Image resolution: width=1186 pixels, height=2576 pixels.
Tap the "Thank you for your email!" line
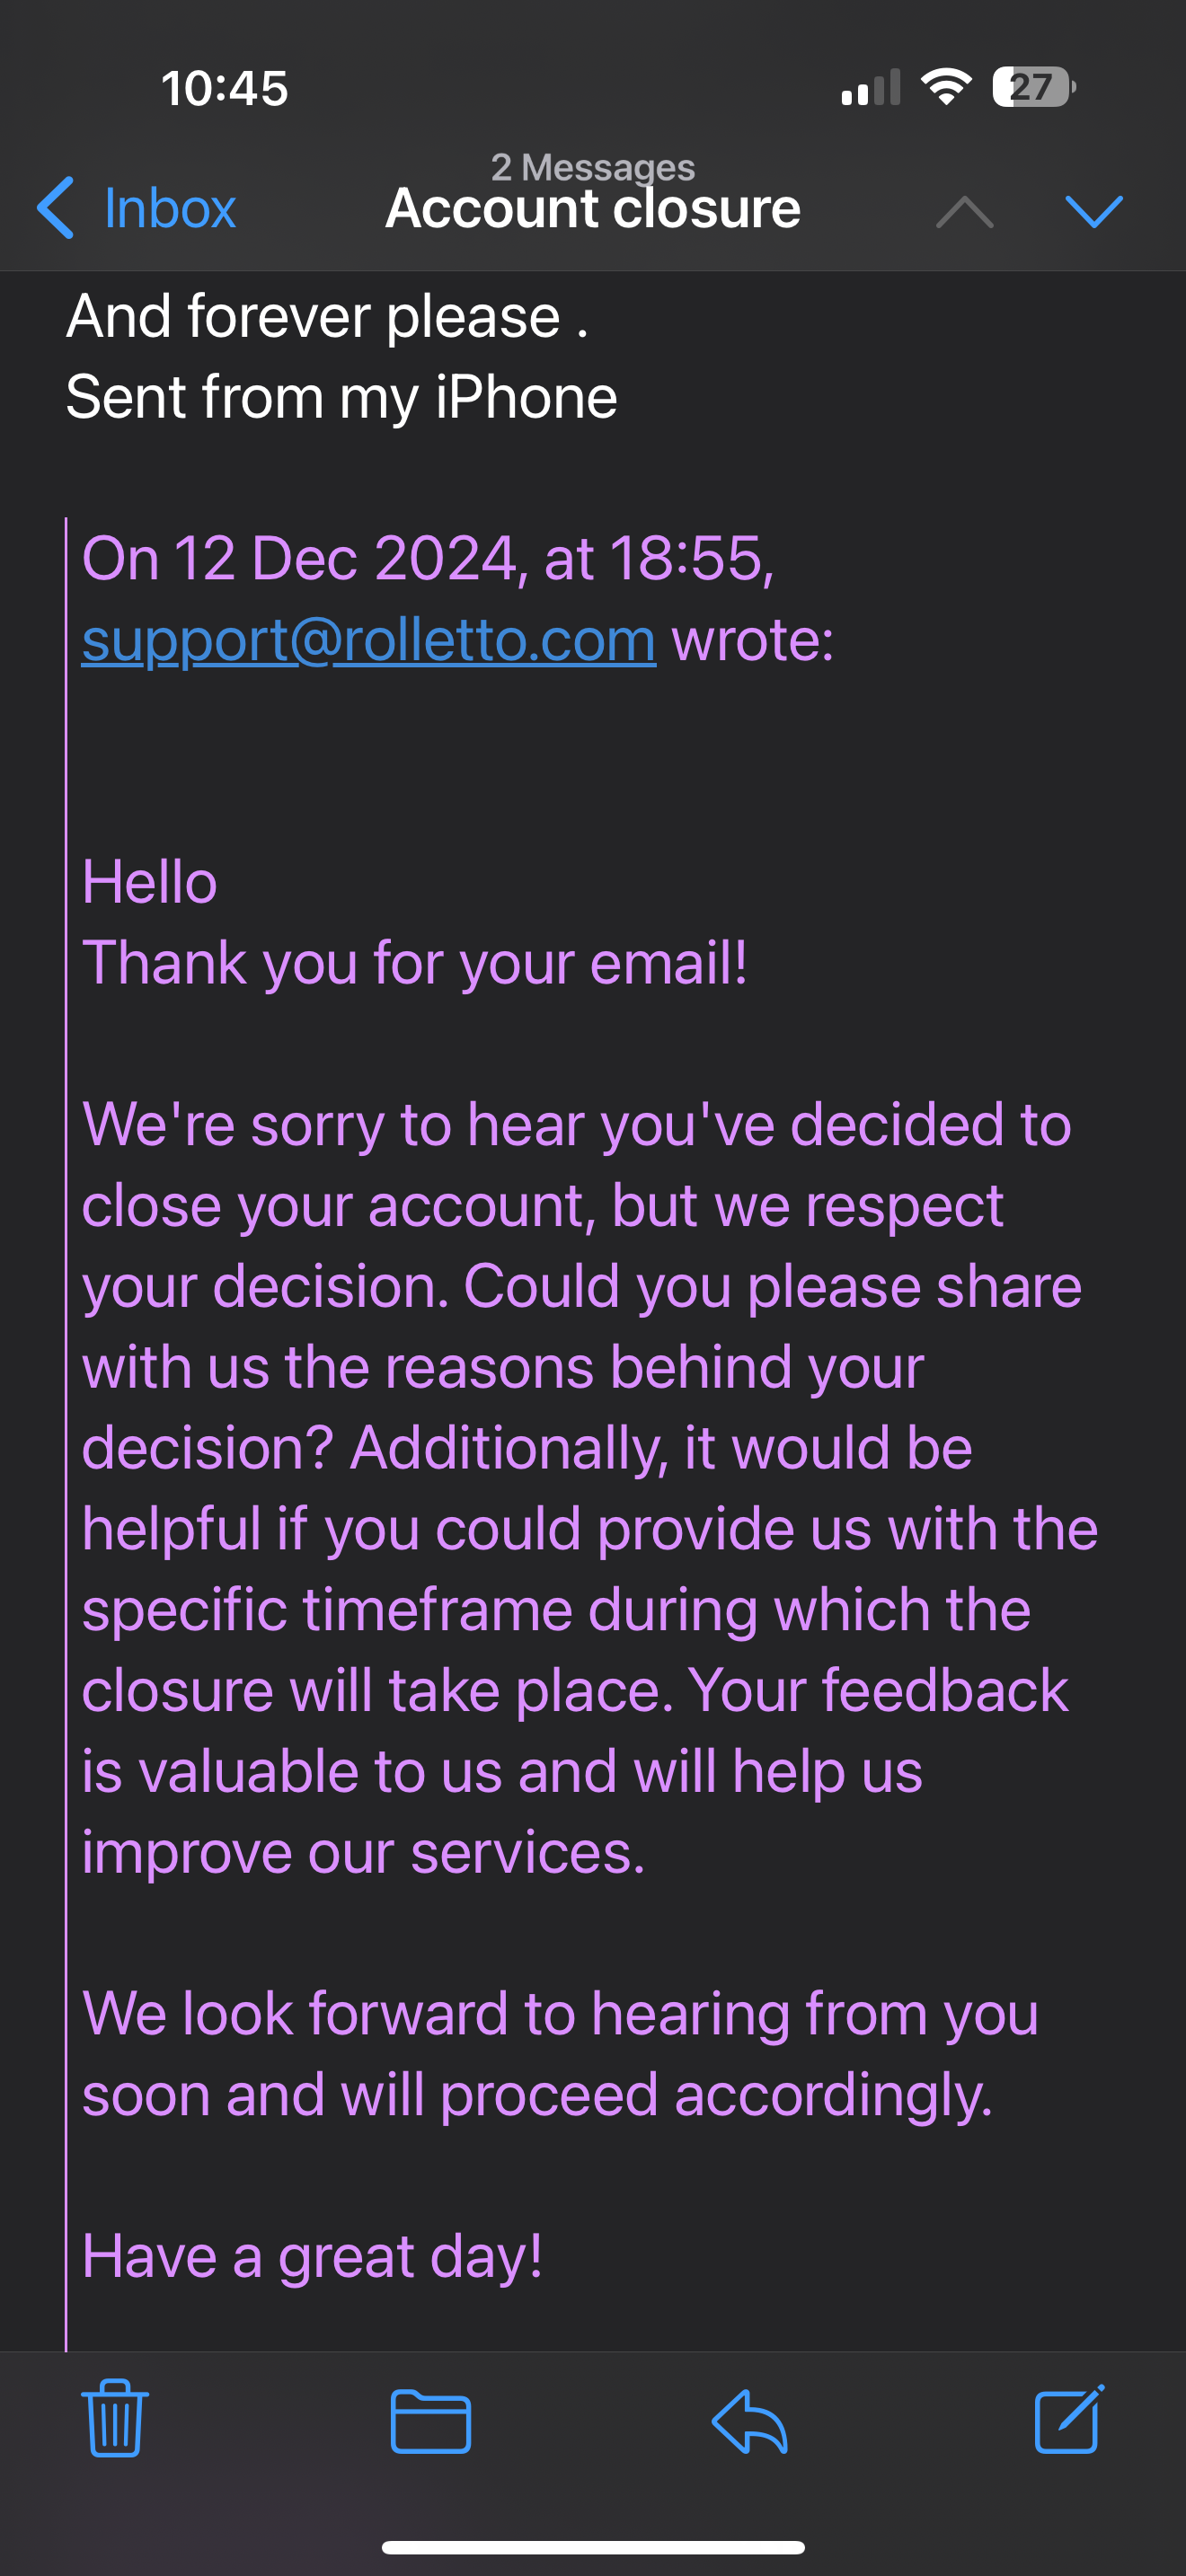point(414,963)
